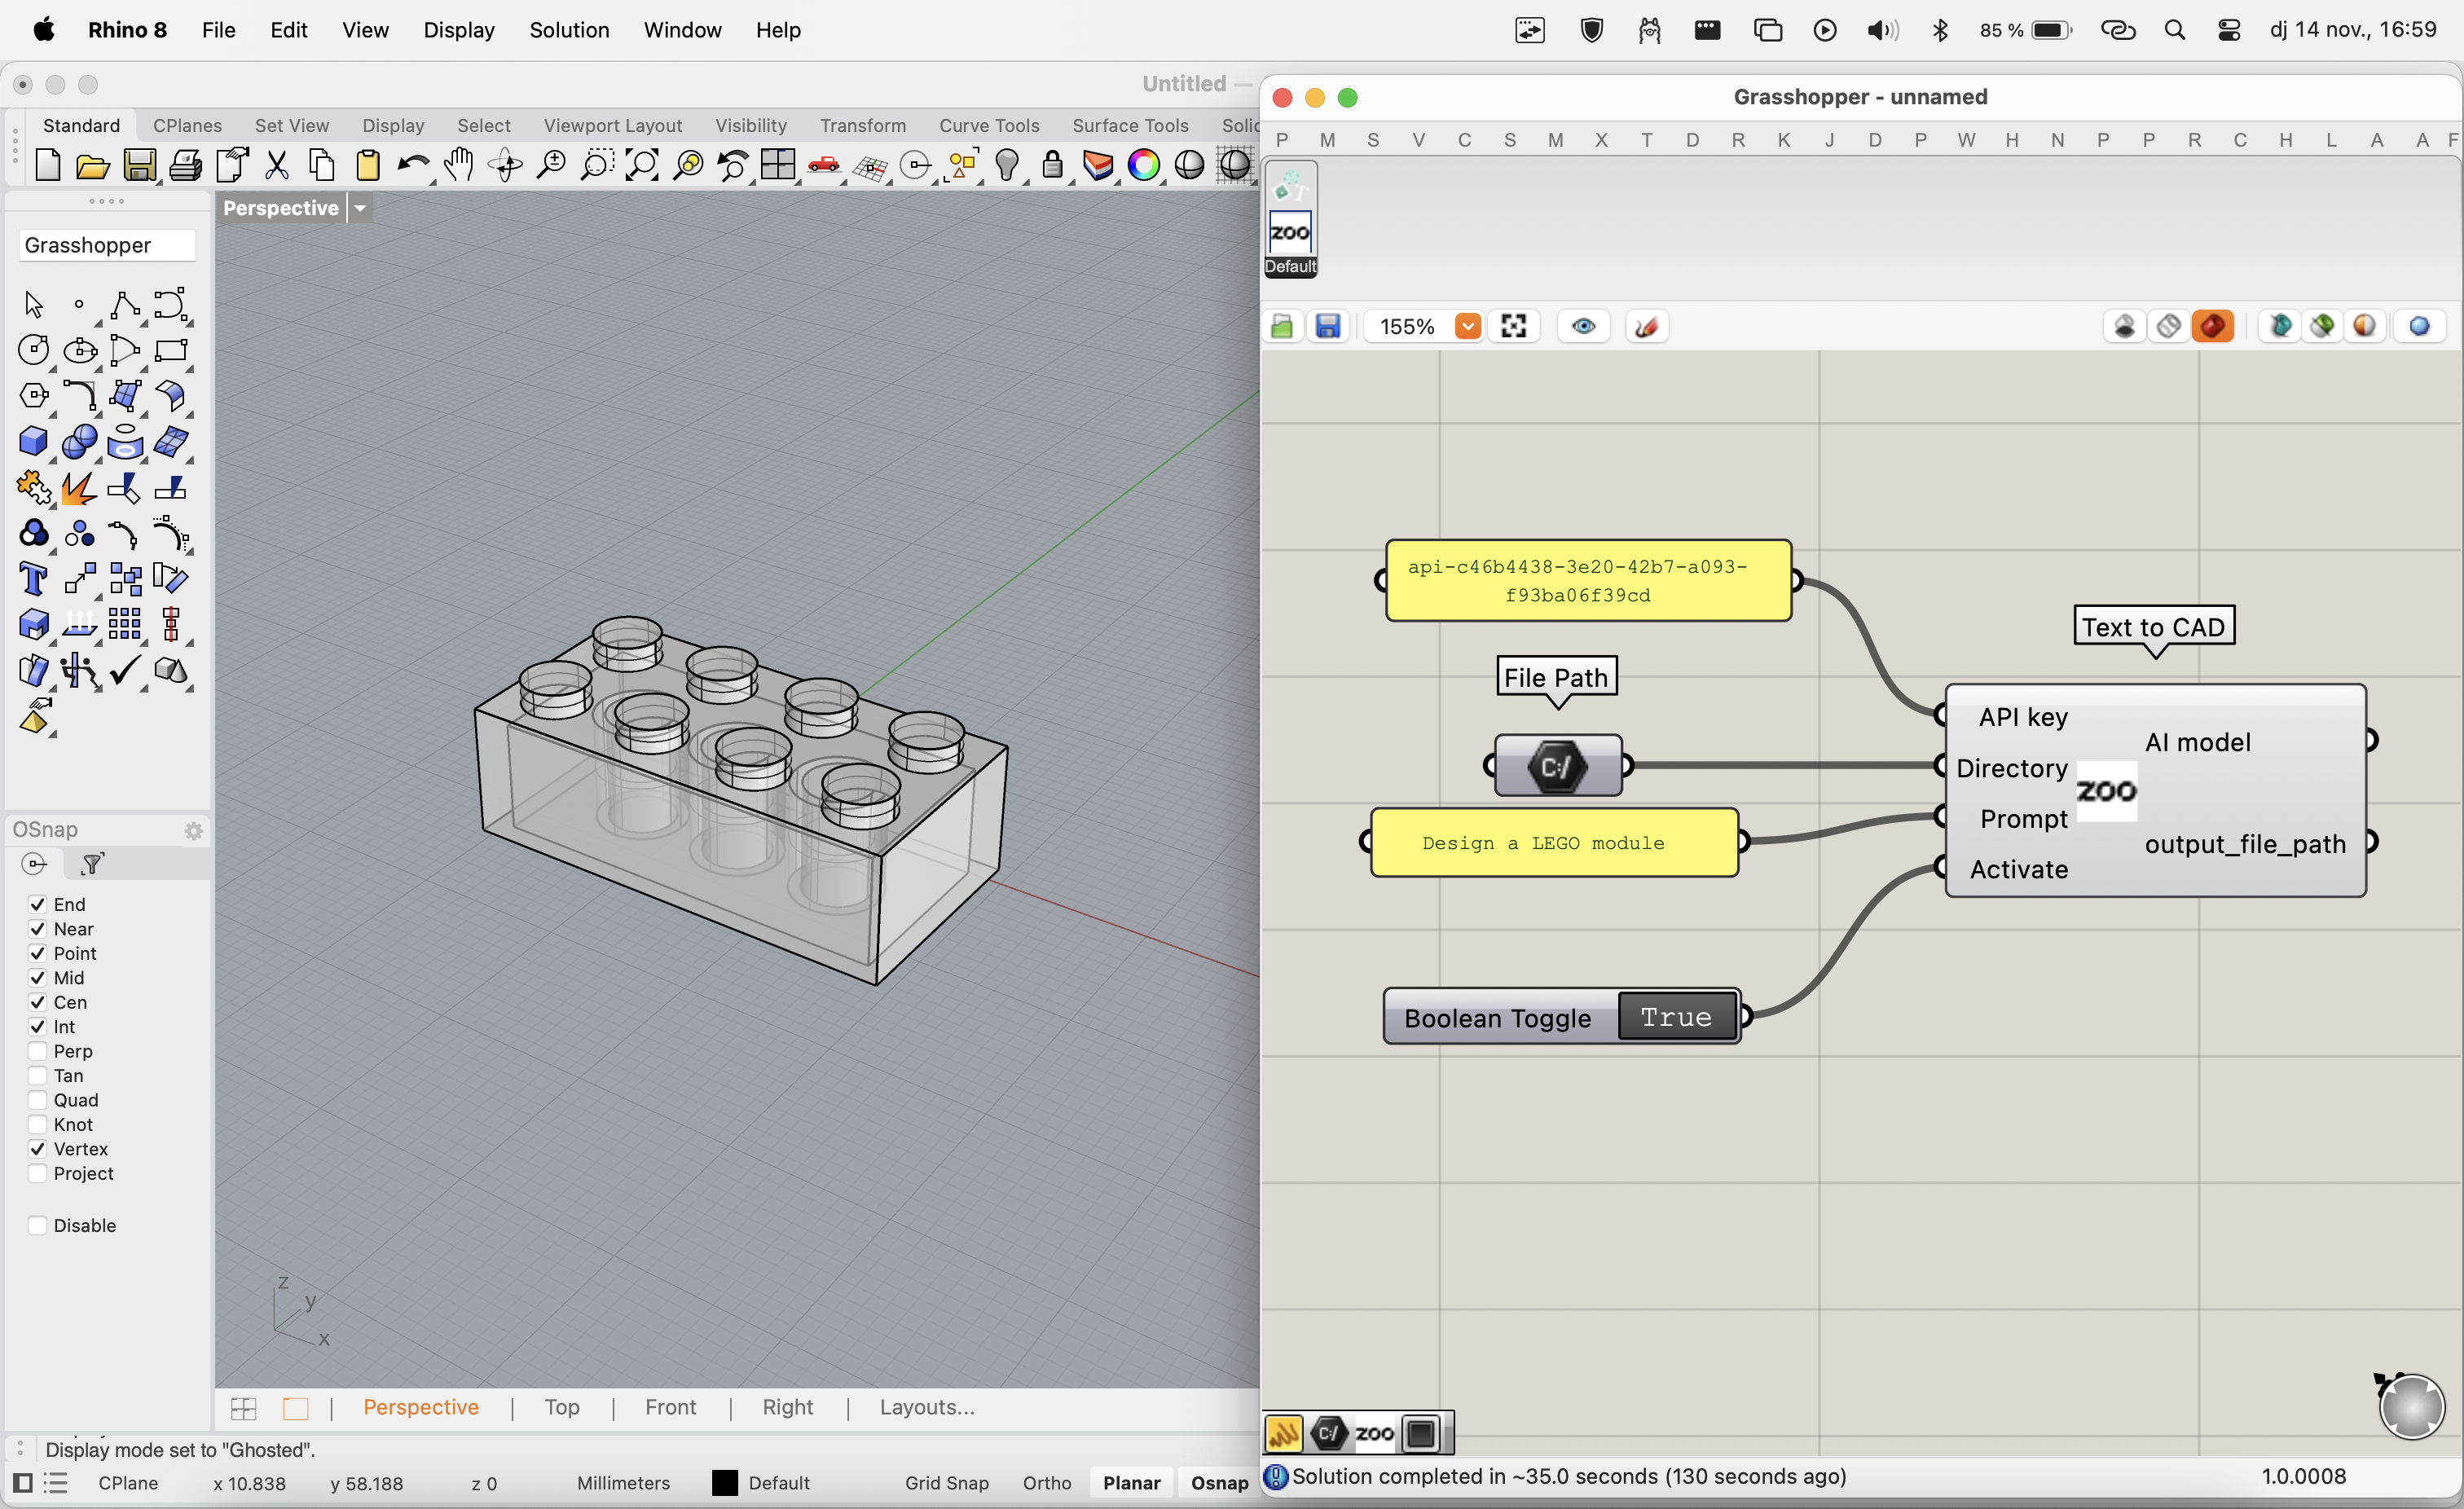Select the Polyline tool in sidebar
The image size is (2464, 1509).
click(x=125, y=304)
